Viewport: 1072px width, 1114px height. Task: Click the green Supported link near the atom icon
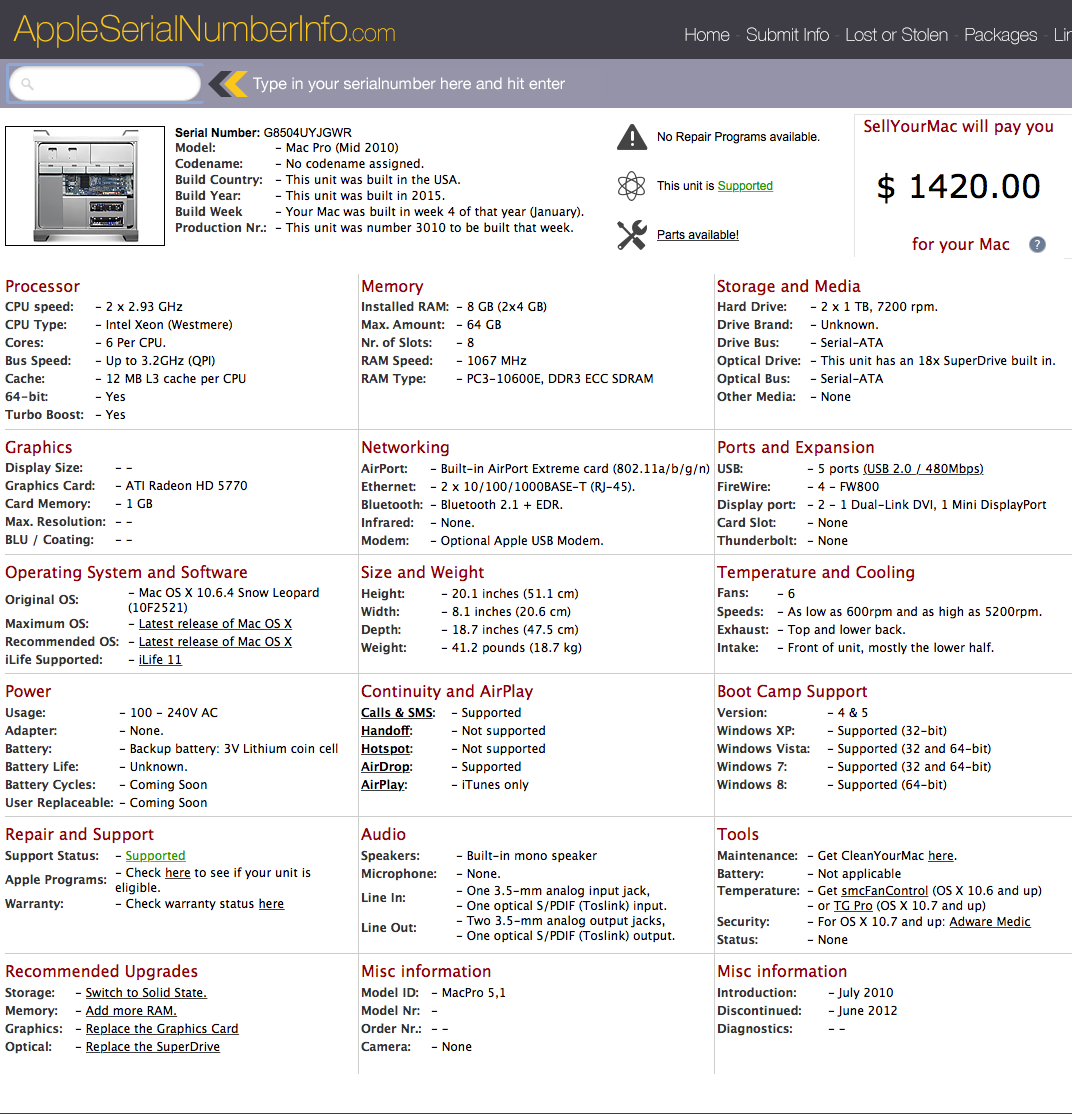745,186
